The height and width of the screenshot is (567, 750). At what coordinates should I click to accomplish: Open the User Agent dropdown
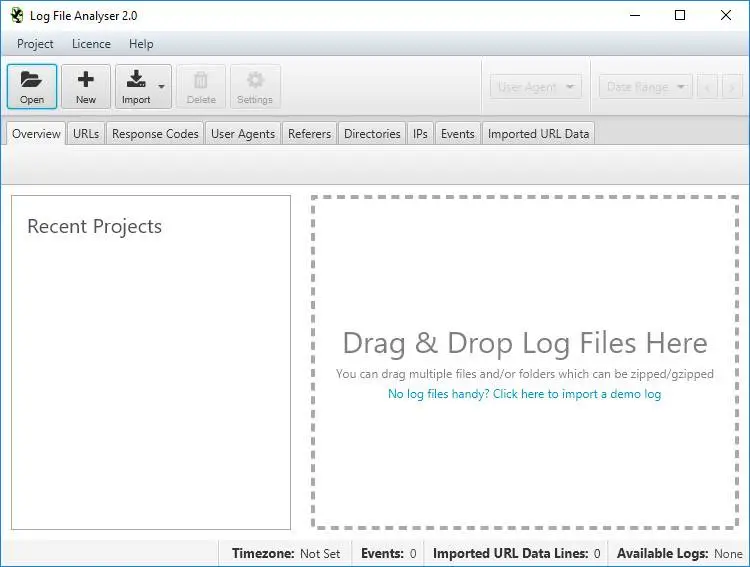(536, 87)
